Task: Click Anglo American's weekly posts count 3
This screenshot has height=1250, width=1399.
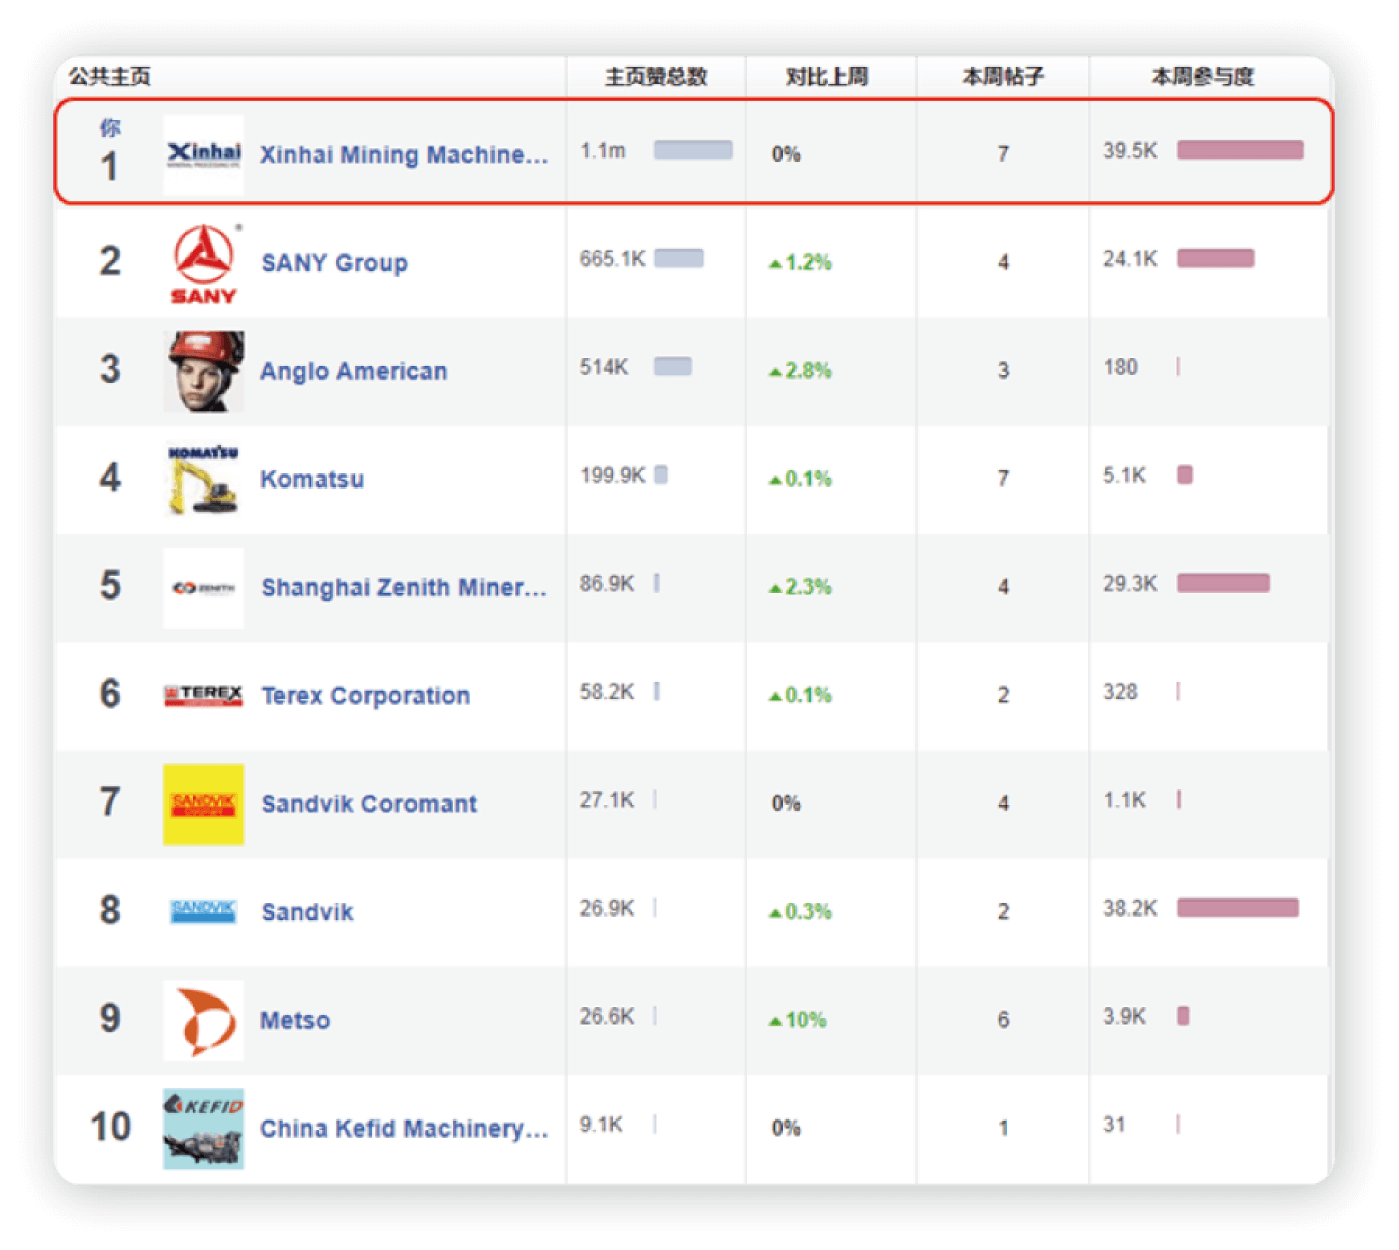Action: [1003, 371]
